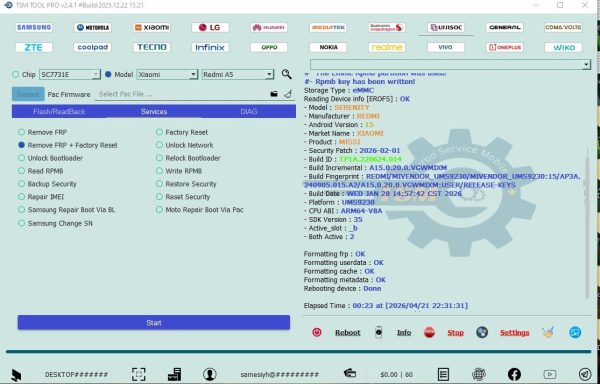Choose the Remove FRP option
Viewport: 600px width, 384px height.
tap(42, 132)
